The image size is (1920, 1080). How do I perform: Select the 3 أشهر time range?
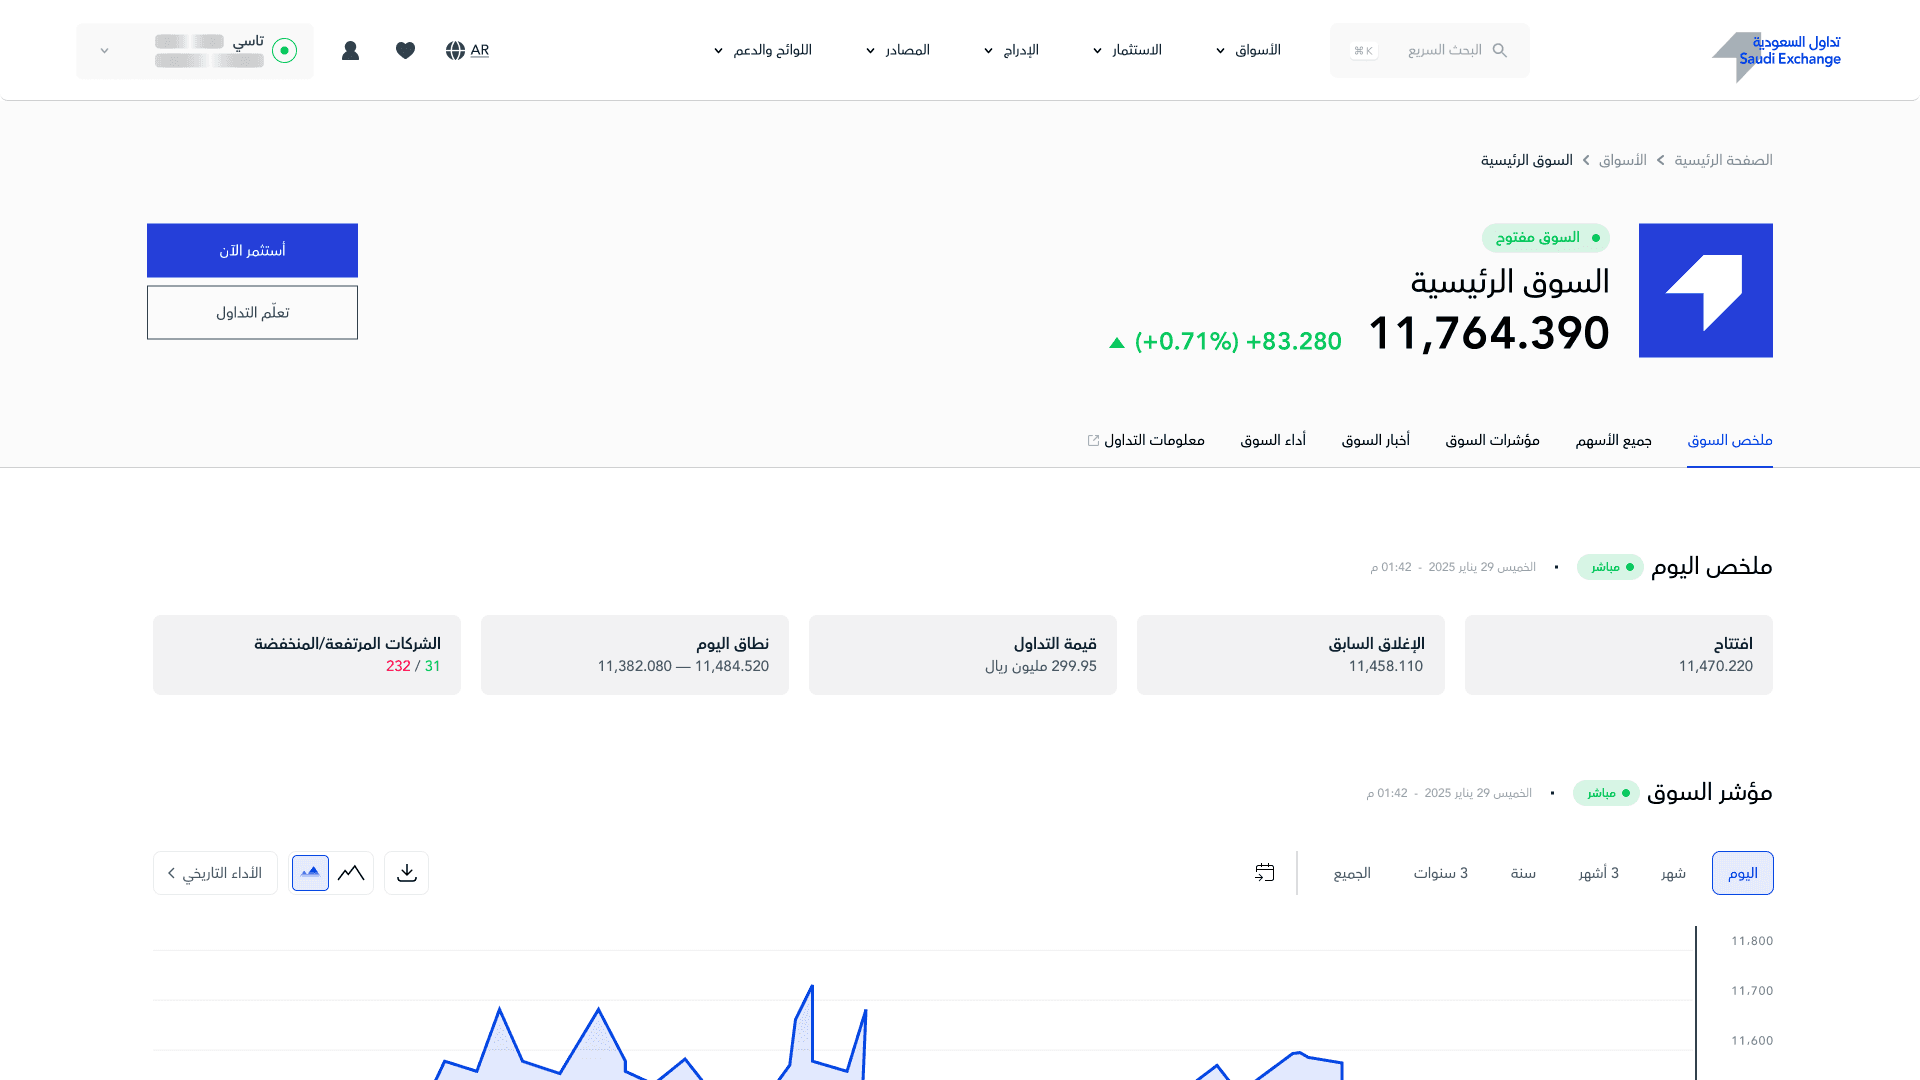coord(1598,873)
